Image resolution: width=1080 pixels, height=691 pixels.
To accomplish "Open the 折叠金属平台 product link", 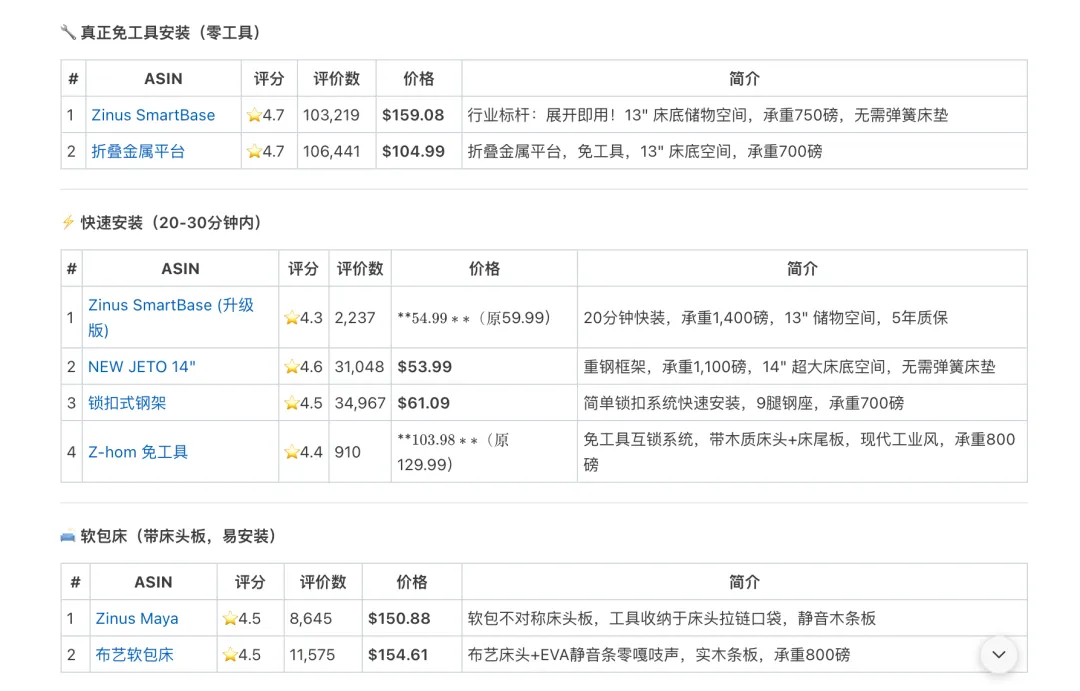I will (138, 152).
